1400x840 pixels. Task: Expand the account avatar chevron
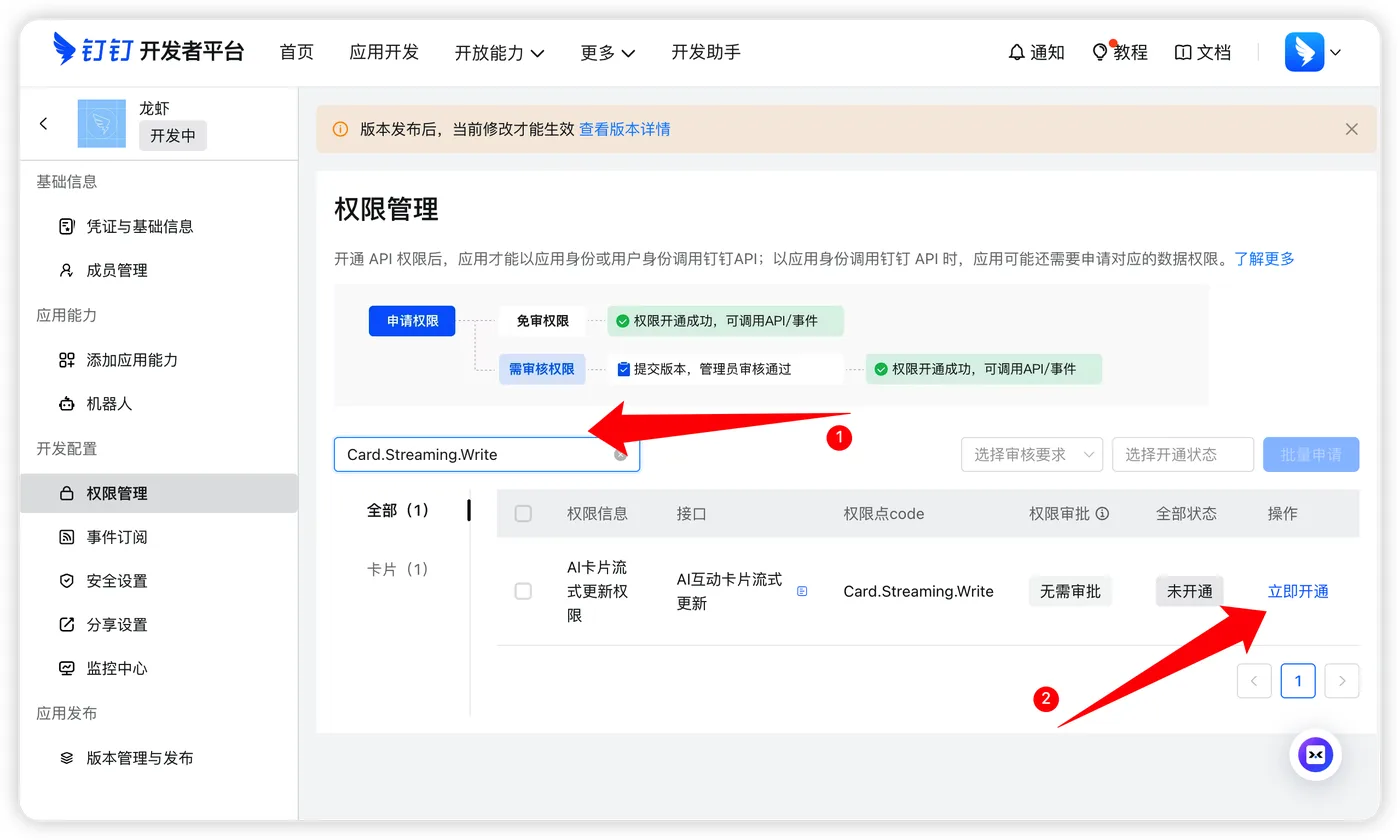[1335, 53]
